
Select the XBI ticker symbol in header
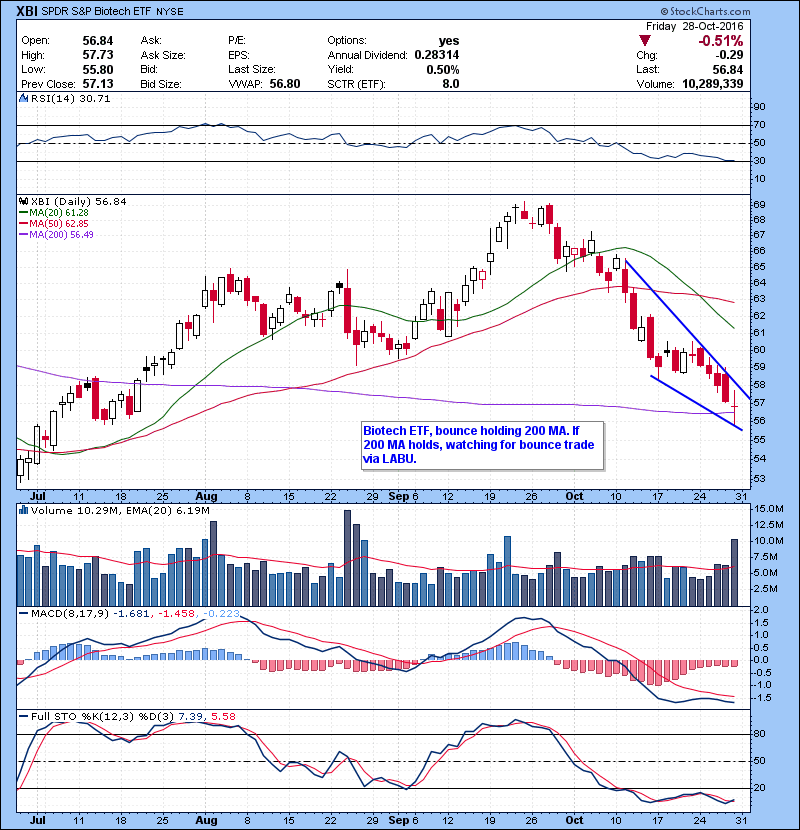pos(26,11)
